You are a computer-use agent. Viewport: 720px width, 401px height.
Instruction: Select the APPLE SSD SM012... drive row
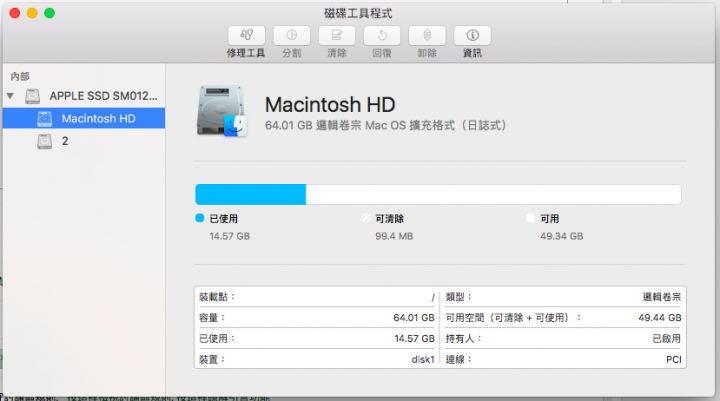(x=84, y=96)
